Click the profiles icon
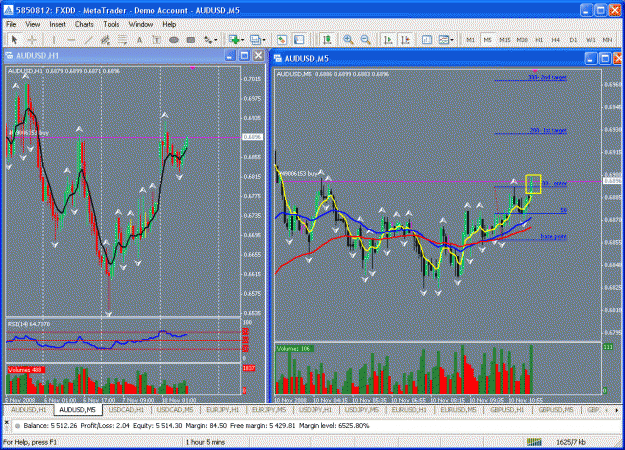This screenshot has height=450, width=625. tap(255, 40)
